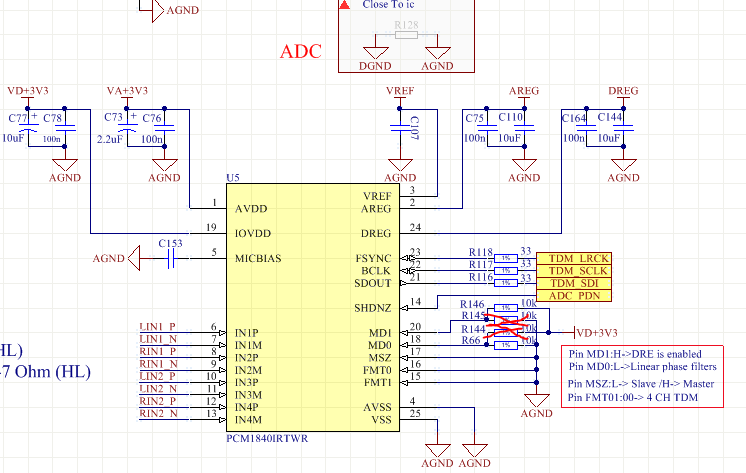Click the ADC_PDN port

pos(574,296)
